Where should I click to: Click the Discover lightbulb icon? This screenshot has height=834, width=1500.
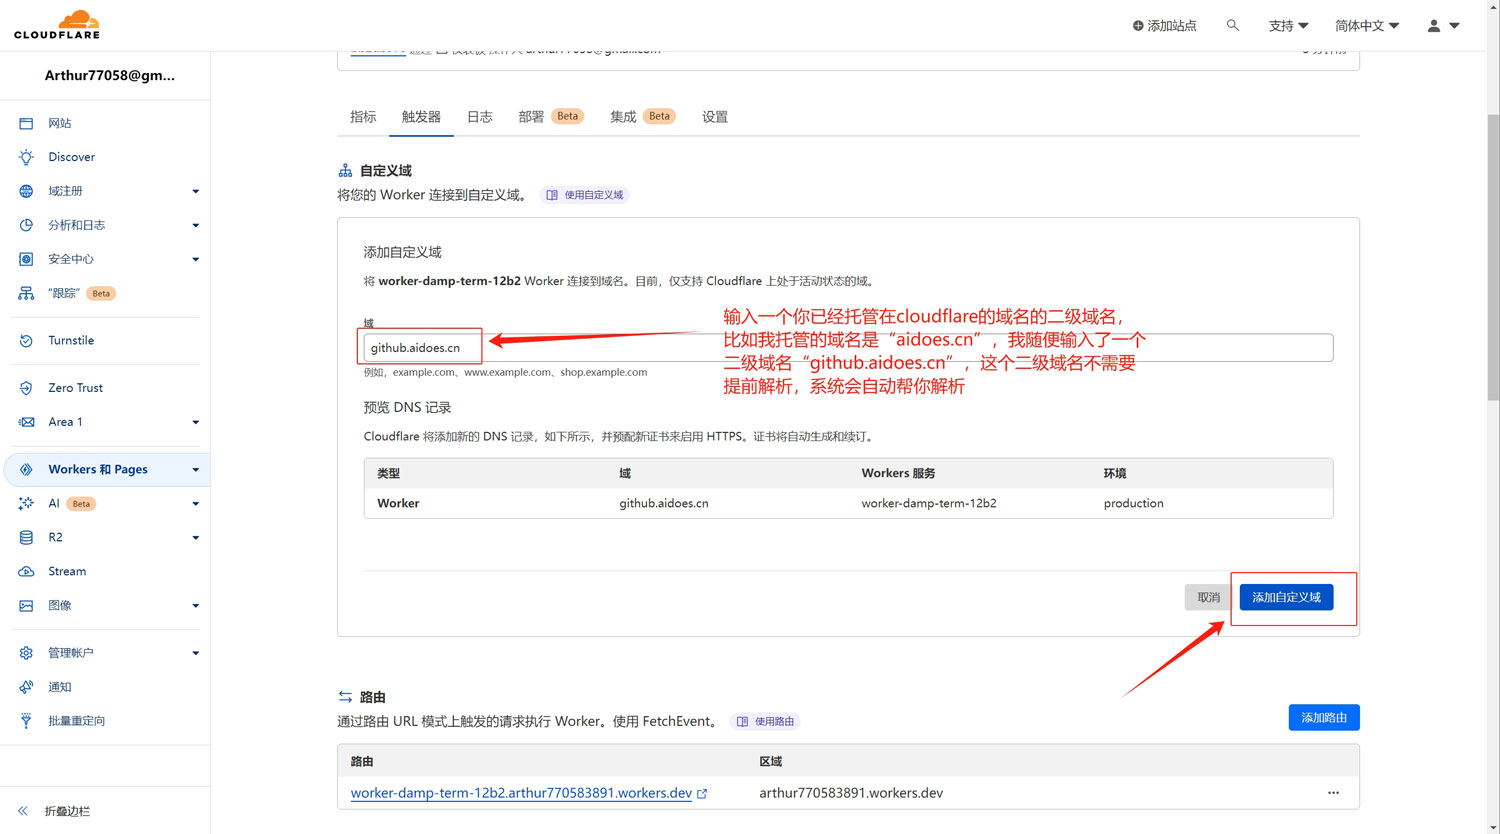click(x=26, y=157)
